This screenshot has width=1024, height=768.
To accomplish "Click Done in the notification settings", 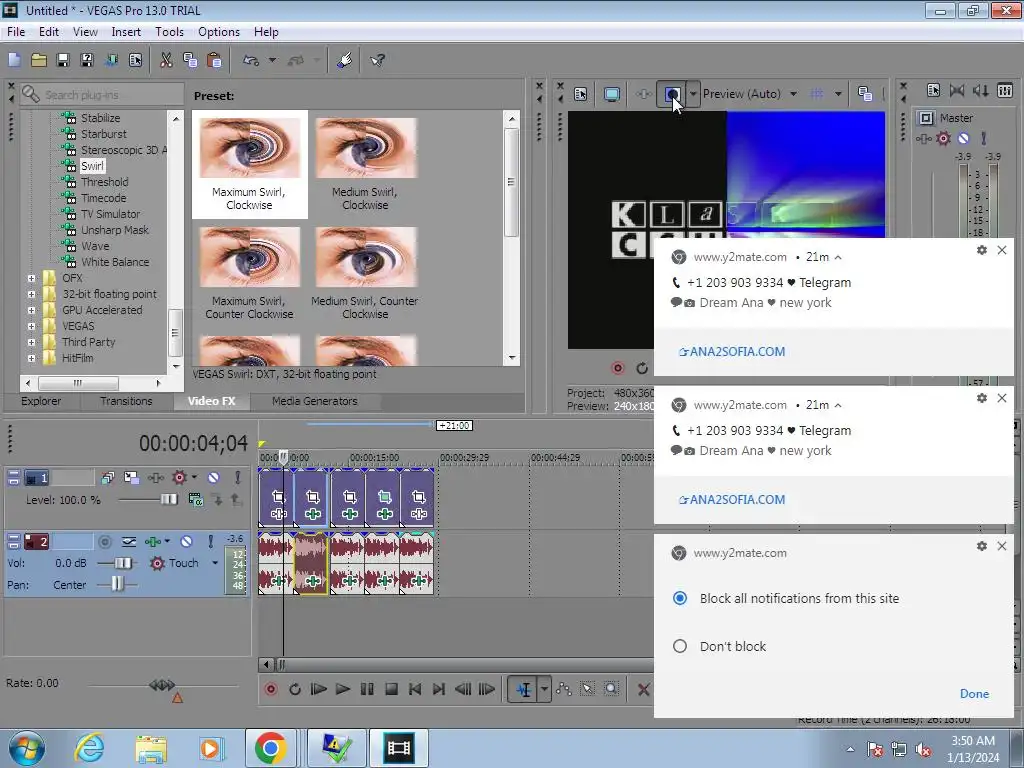I will point(974,694).
